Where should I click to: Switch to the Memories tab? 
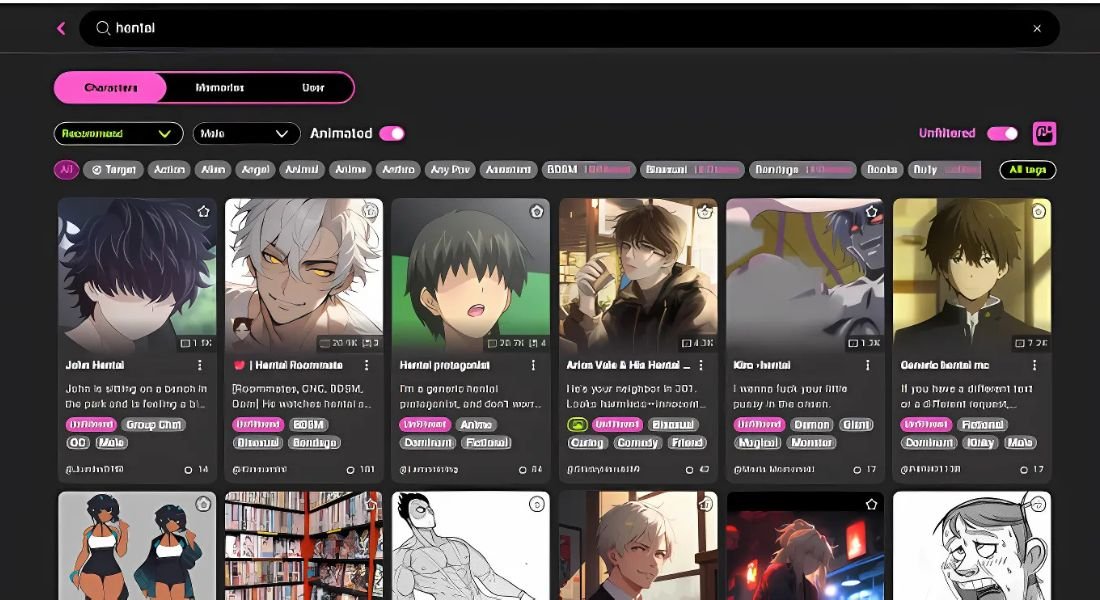pos(219,88)
